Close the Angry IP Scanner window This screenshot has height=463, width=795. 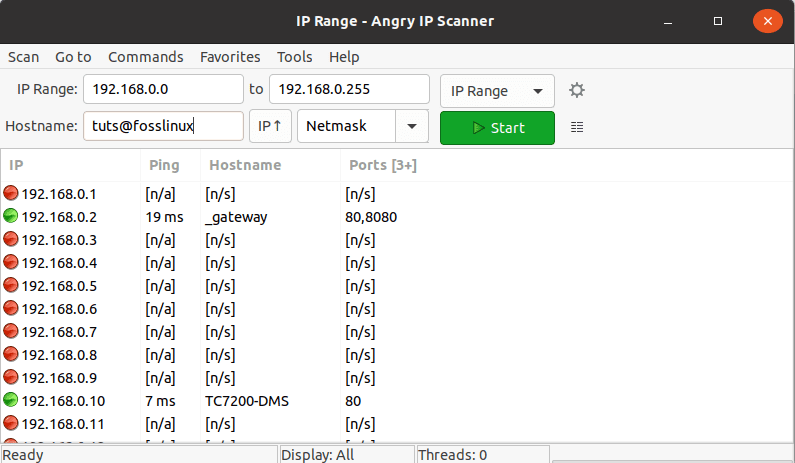tap(768, 21)
